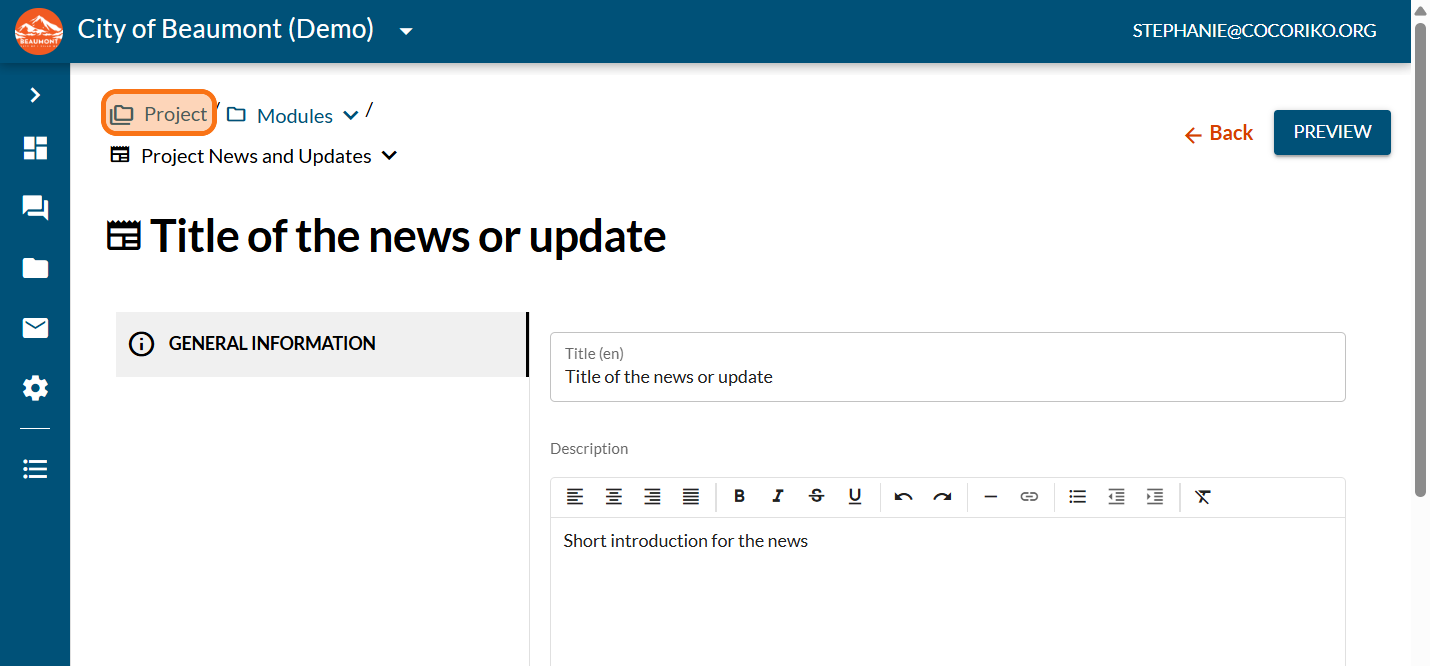
Task: Expand the sidebar using the chevron arrow
Action: [35, 95]
